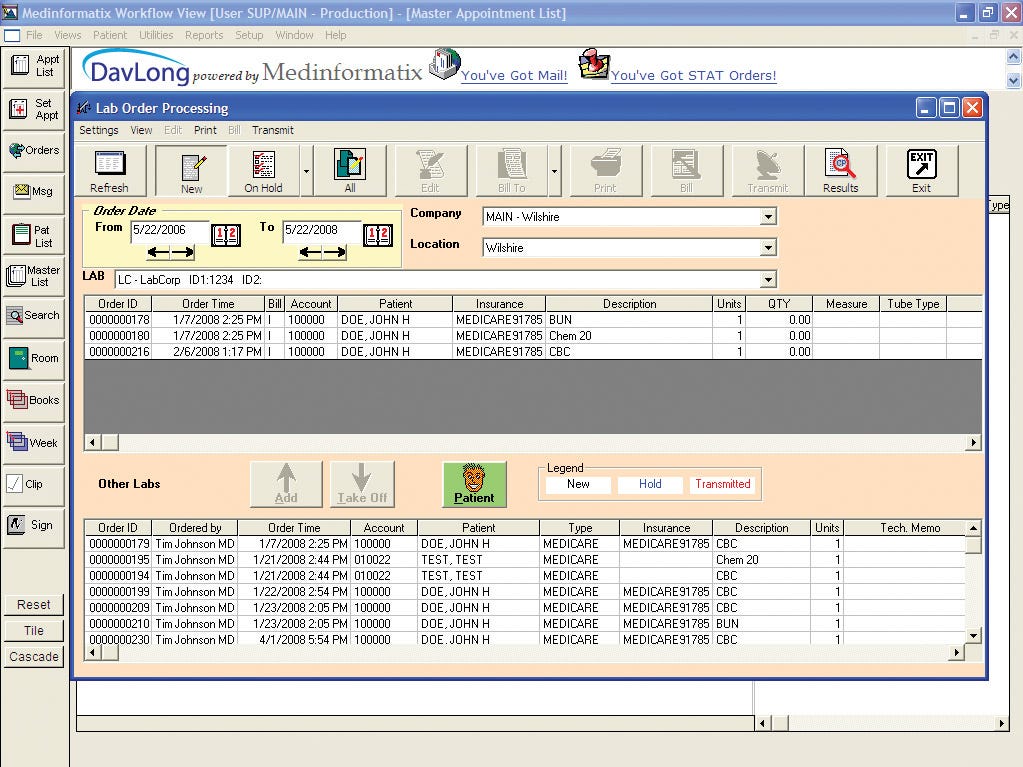Open the Transmit menu
This screenshot has width=1023, height=767.
[x=273, y=130]
